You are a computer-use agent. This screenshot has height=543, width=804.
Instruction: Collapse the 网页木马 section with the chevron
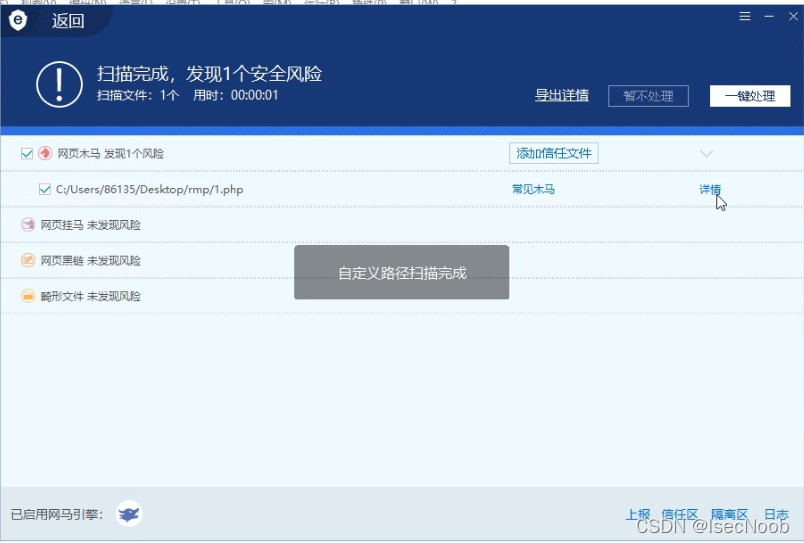pos(706,153)
